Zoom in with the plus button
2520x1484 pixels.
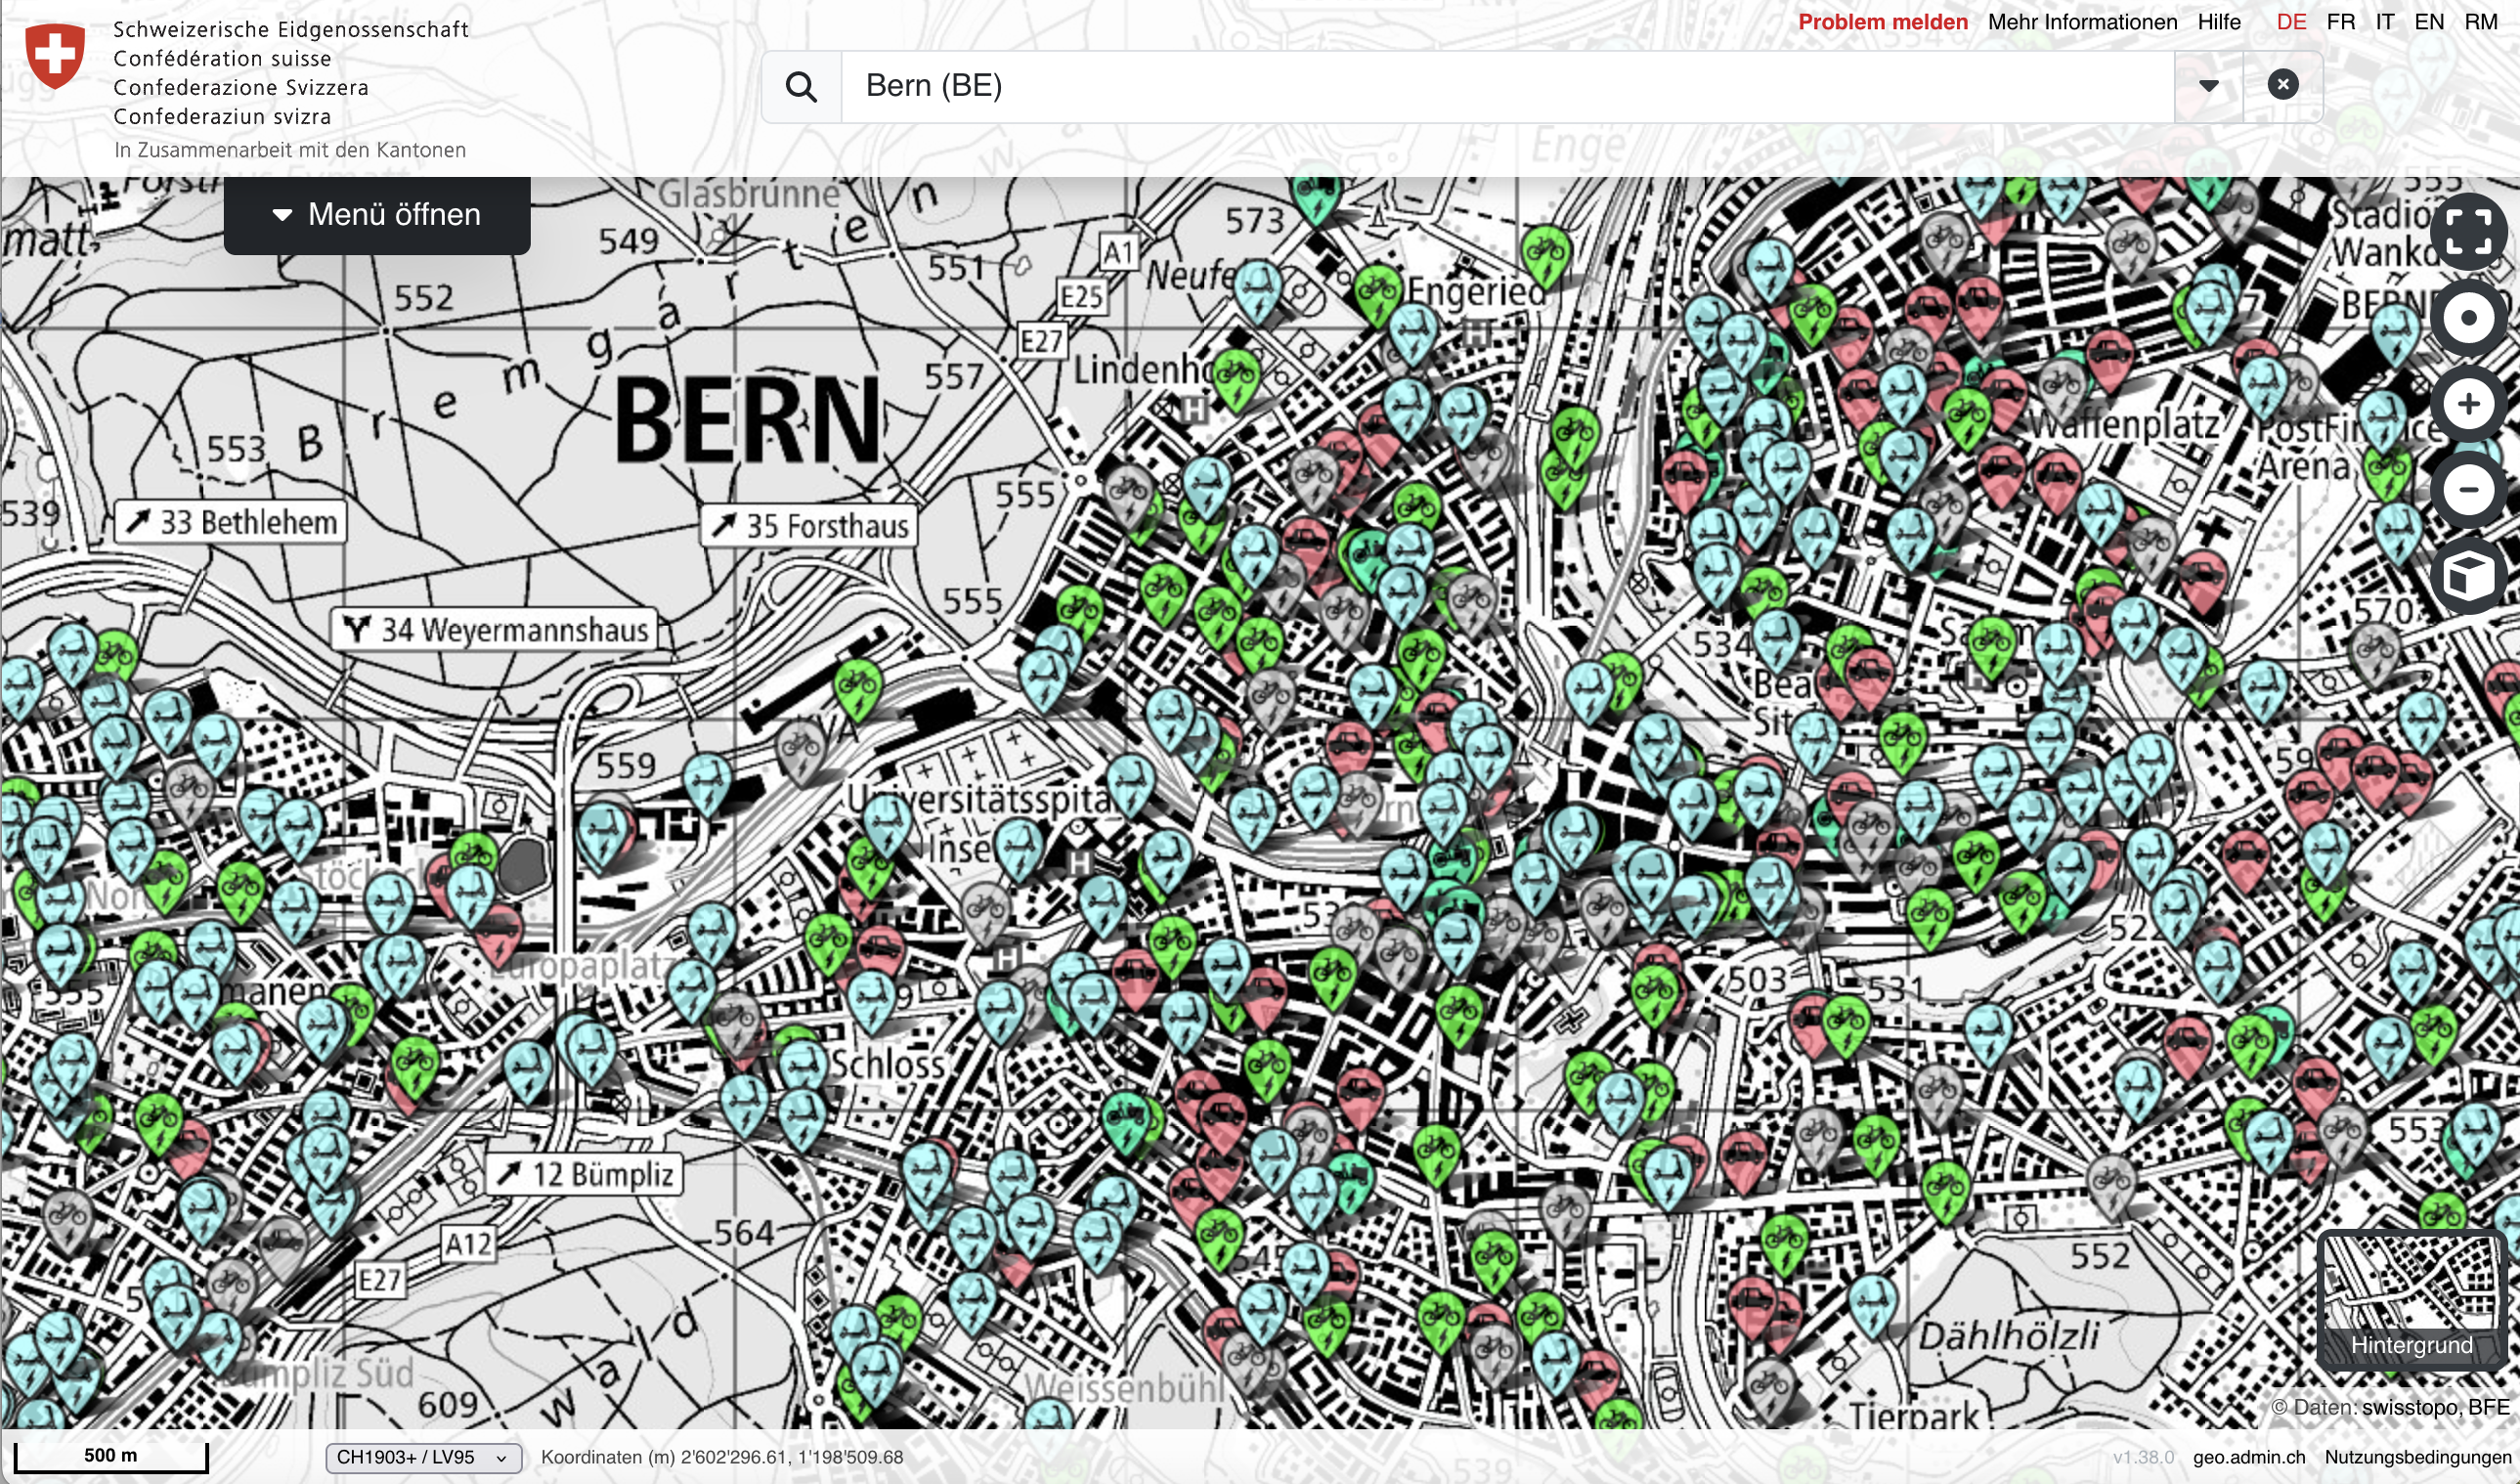(2468, 404)
